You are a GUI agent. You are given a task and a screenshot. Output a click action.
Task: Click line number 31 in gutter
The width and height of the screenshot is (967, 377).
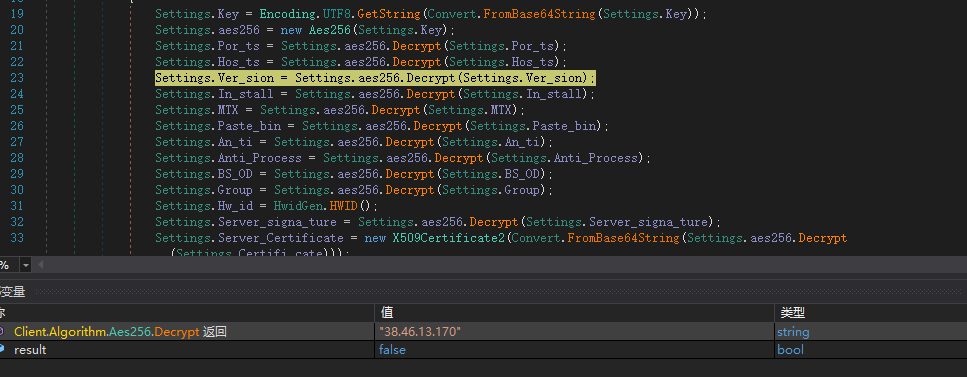click(x=17, y=205)
